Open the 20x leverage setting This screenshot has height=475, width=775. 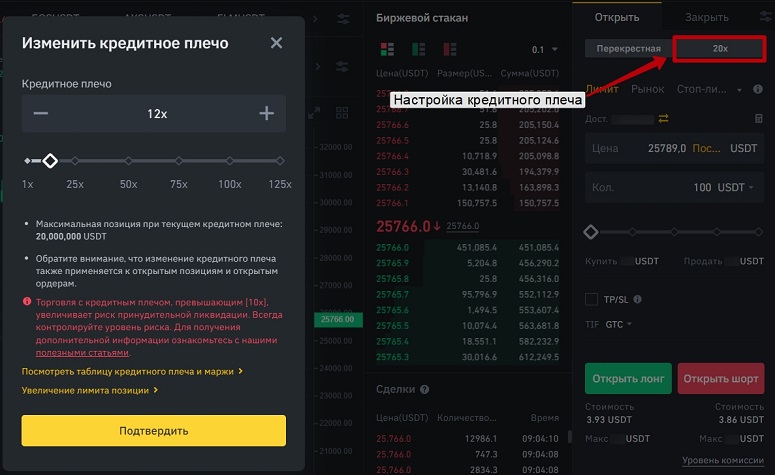(x=720, y=48)
